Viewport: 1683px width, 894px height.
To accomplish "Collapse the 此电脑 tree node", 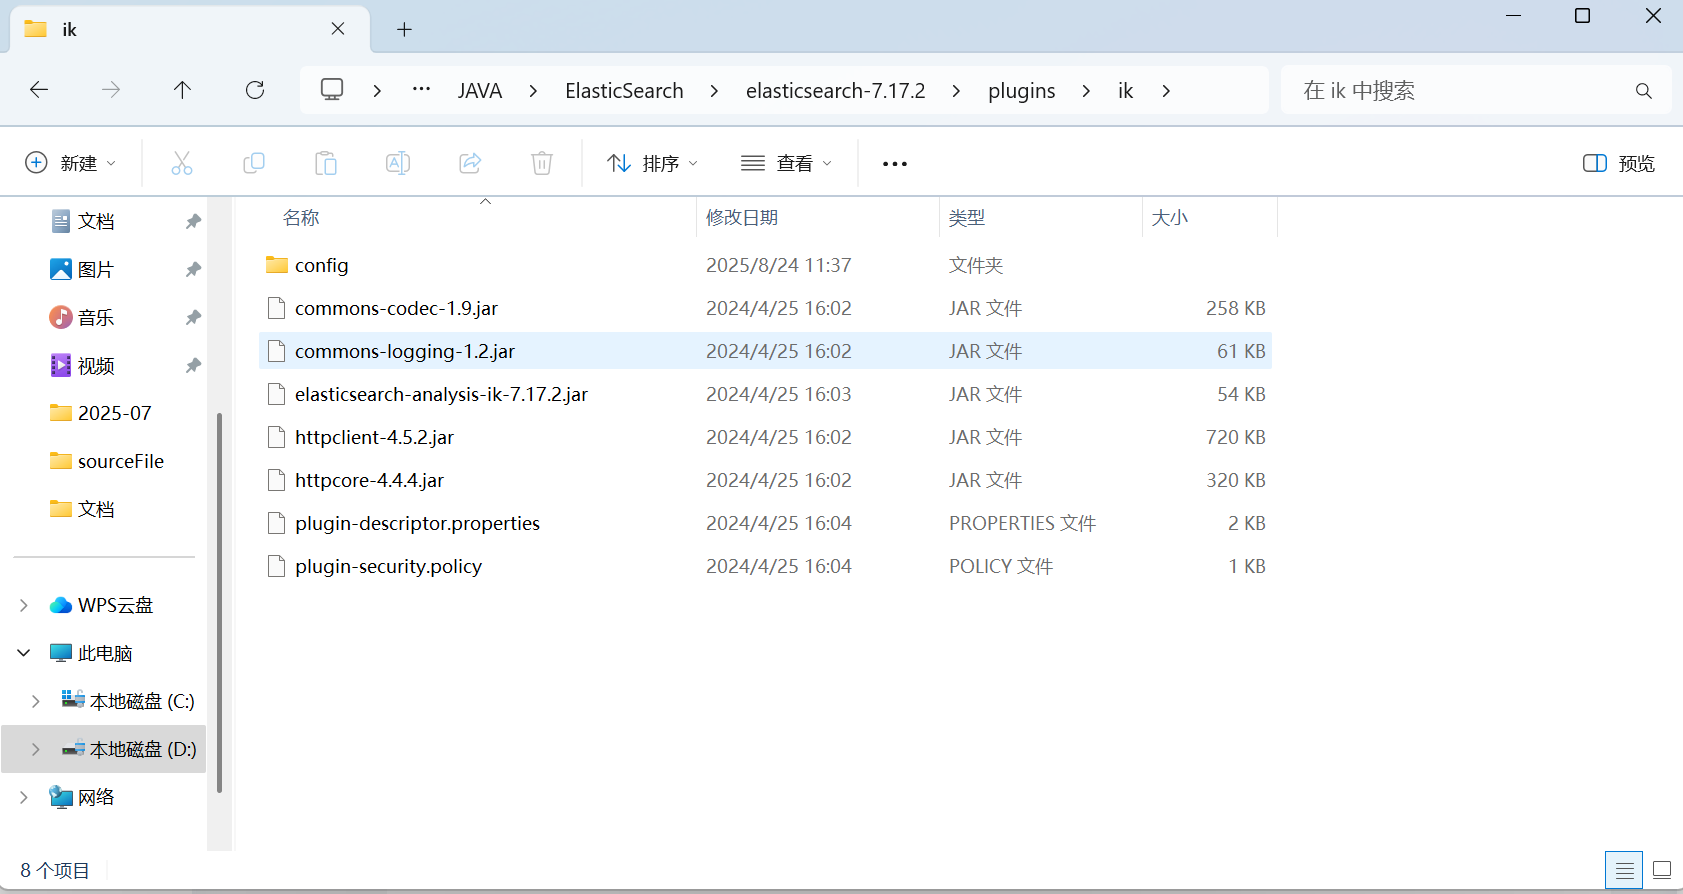I will coord(24,653).
